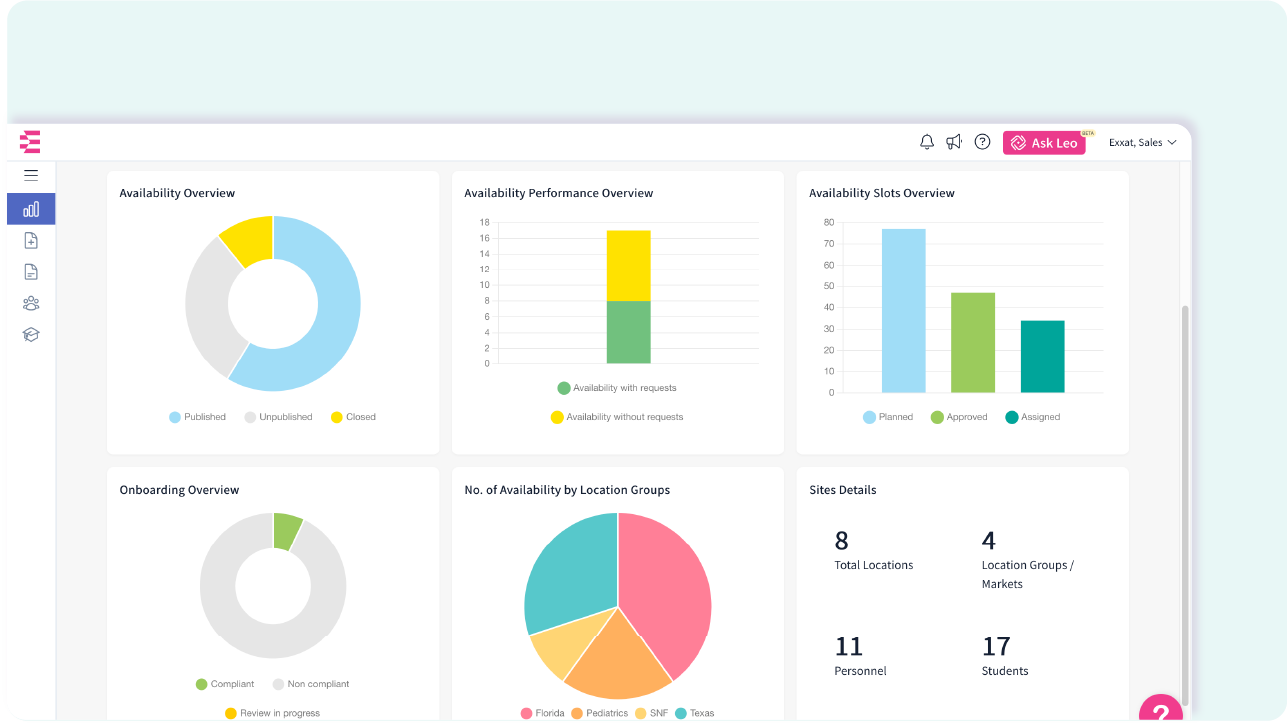The width and height of the screenshot is (1287, 726).
Task: Toggle Approved legend item
Action: [x=959, y=417]
